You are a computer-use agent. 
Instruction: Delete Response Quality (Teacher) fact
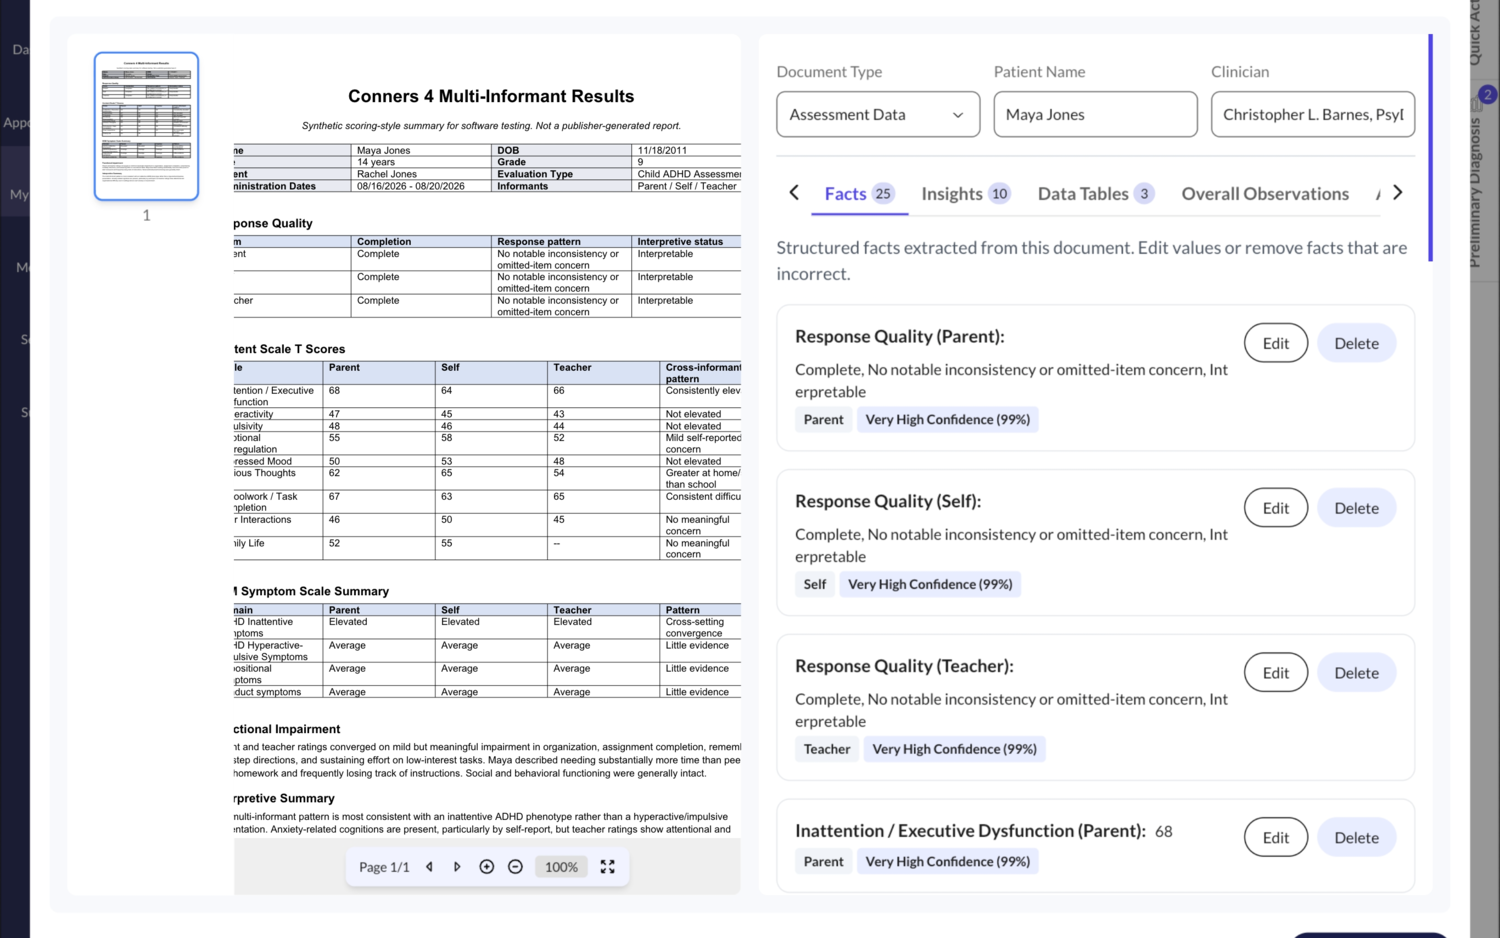pyautogui.click(x=1356, y=673)
